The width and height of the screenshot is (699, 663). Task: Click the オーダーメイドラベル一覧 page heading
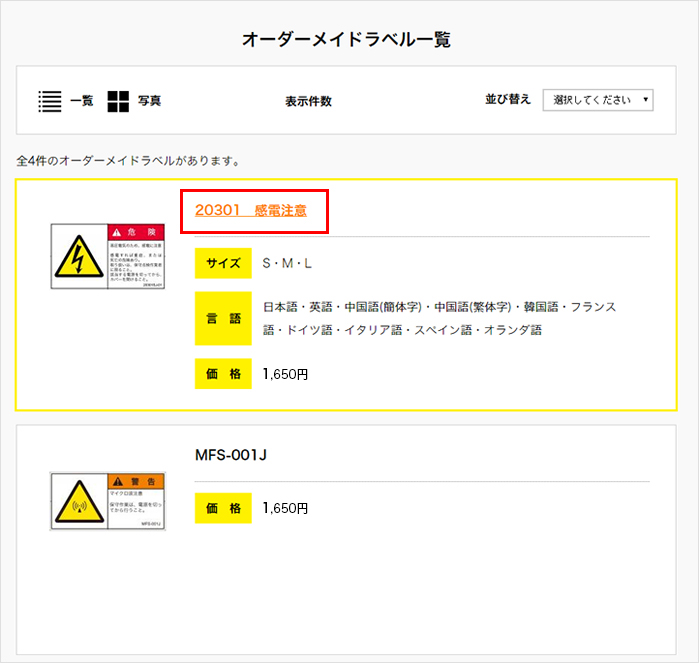346,40
